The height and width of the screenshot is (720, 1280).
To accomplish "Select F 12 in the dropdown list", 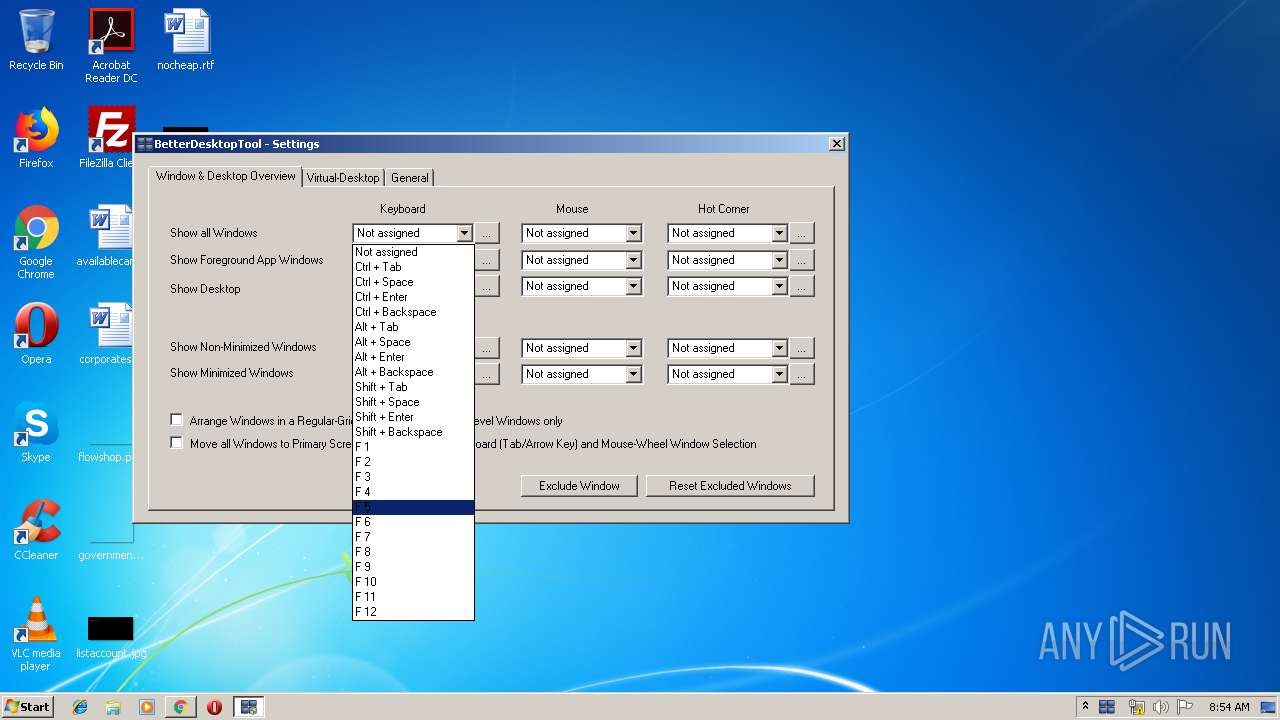I will 413,612.
